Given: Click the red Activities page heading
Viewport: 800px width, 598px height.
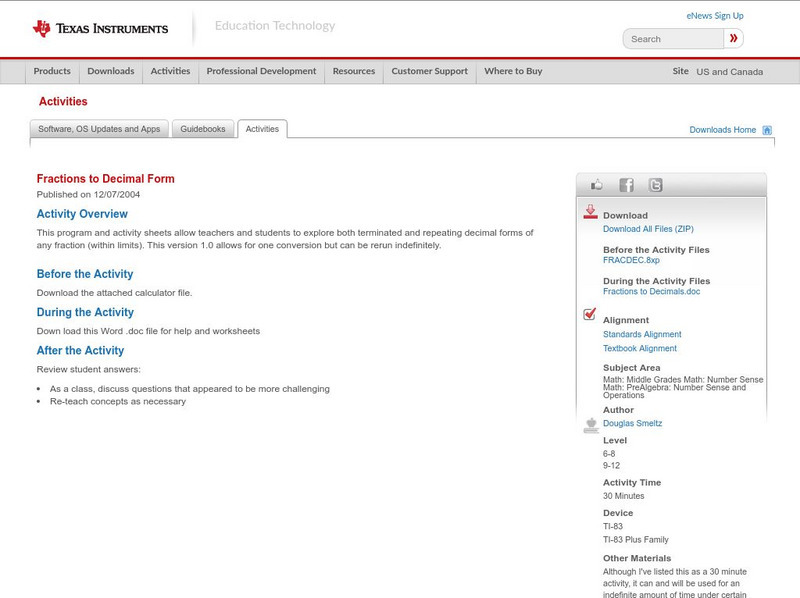Looking at the screenshot, I should tap(63, 102).
